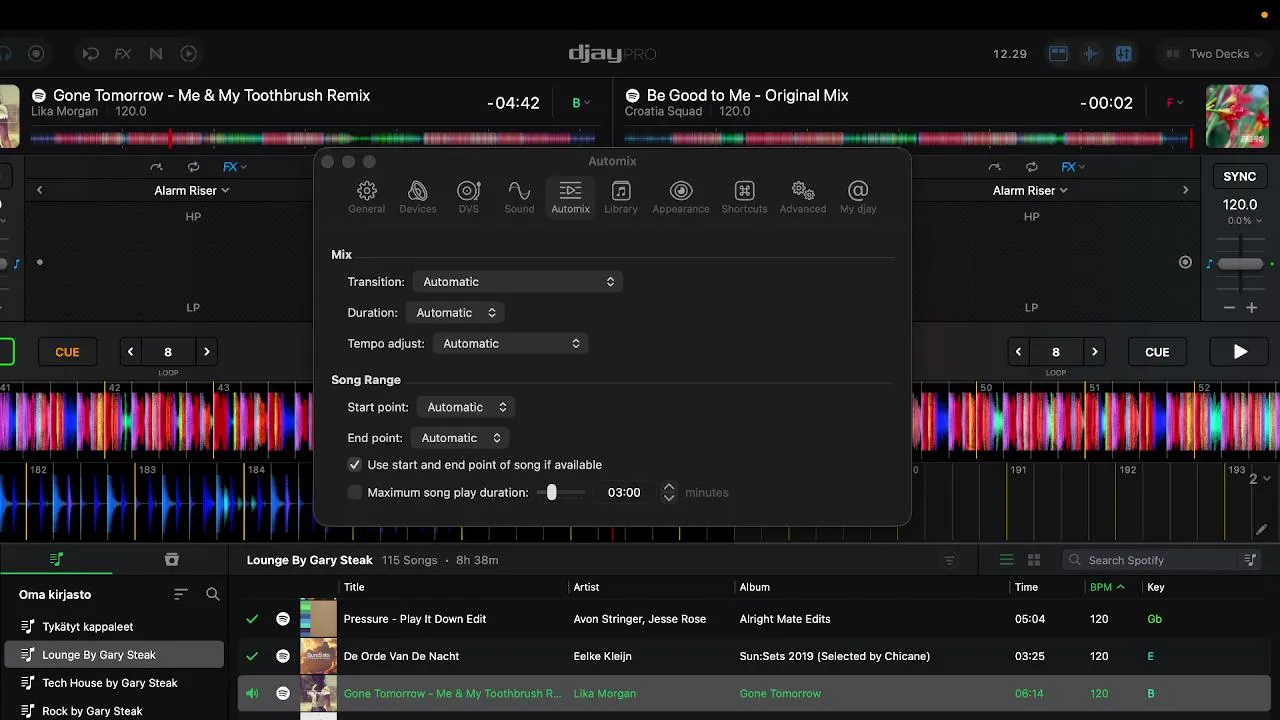Open the left deck FX dropdown

[x=235, y=167]
